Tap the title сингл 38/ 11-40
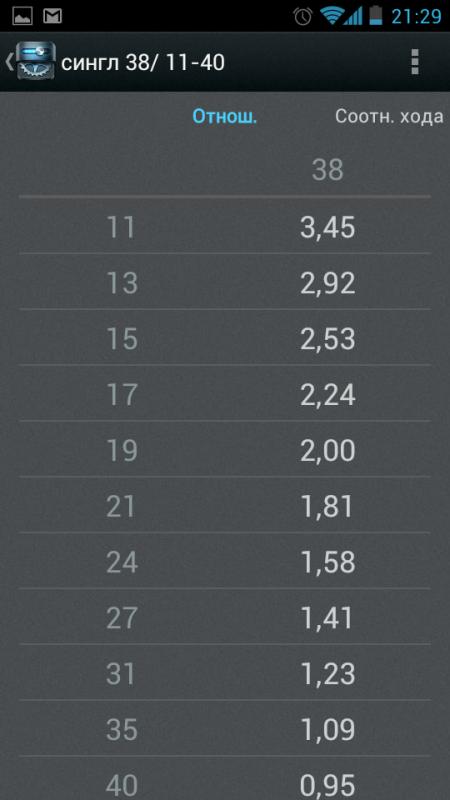The image size is (450, 800). (143, 63)
